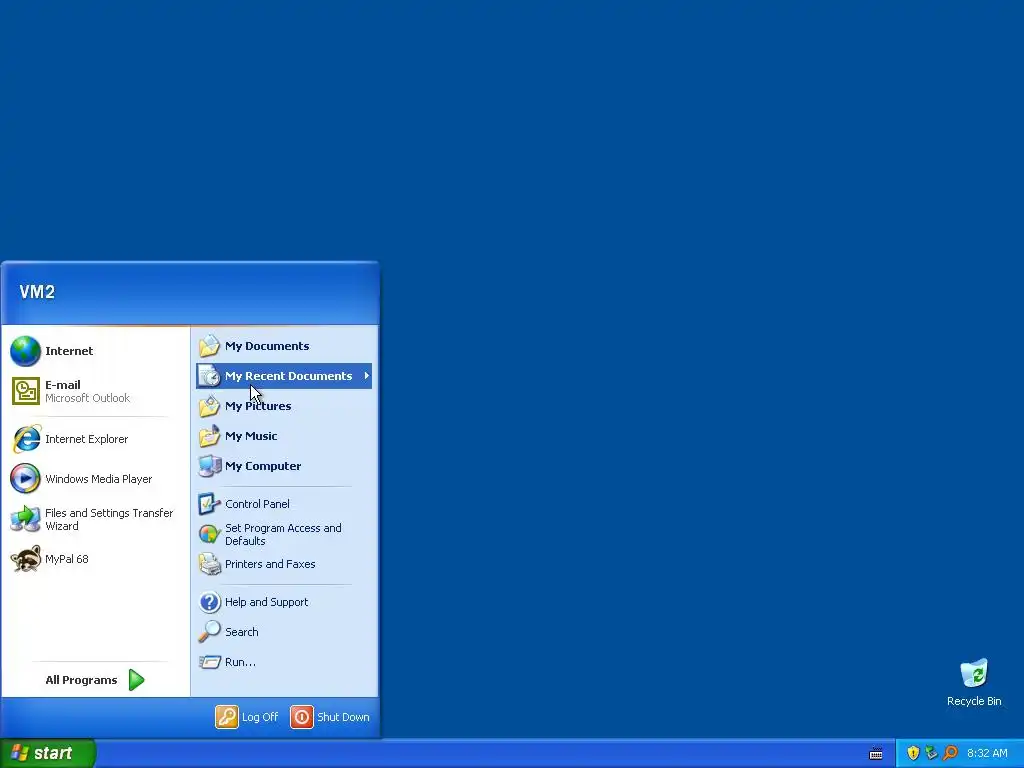Launch MyPal 68 raccoon icon

25,559
